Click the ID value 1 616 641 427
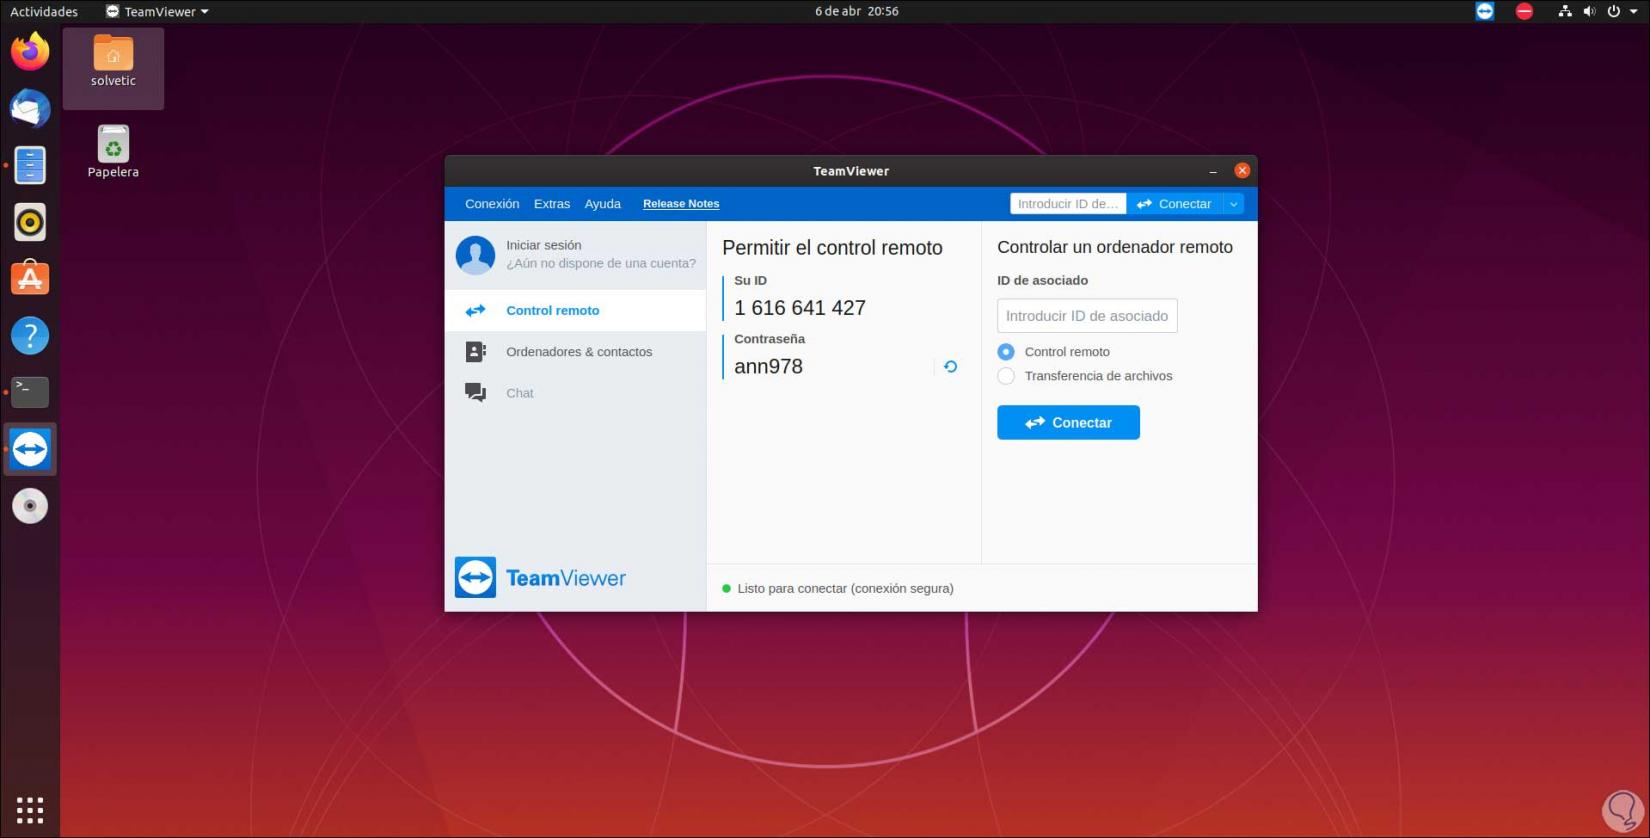 [x=800, y=308]
